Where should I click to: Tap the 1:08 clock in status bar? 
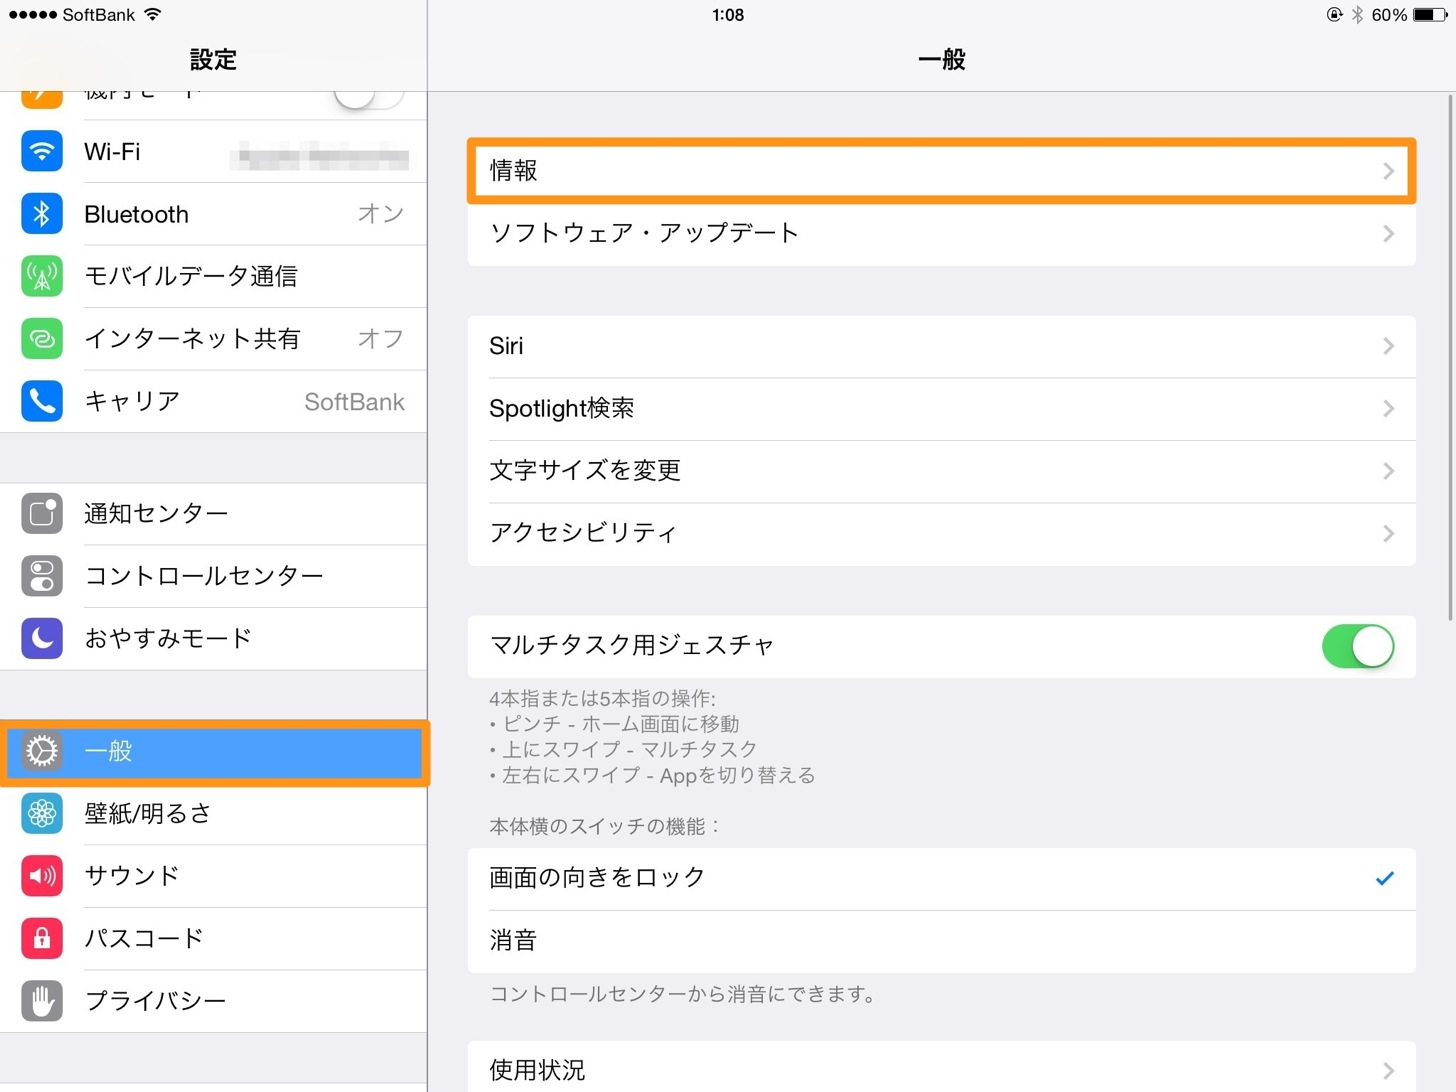[728, 15]
